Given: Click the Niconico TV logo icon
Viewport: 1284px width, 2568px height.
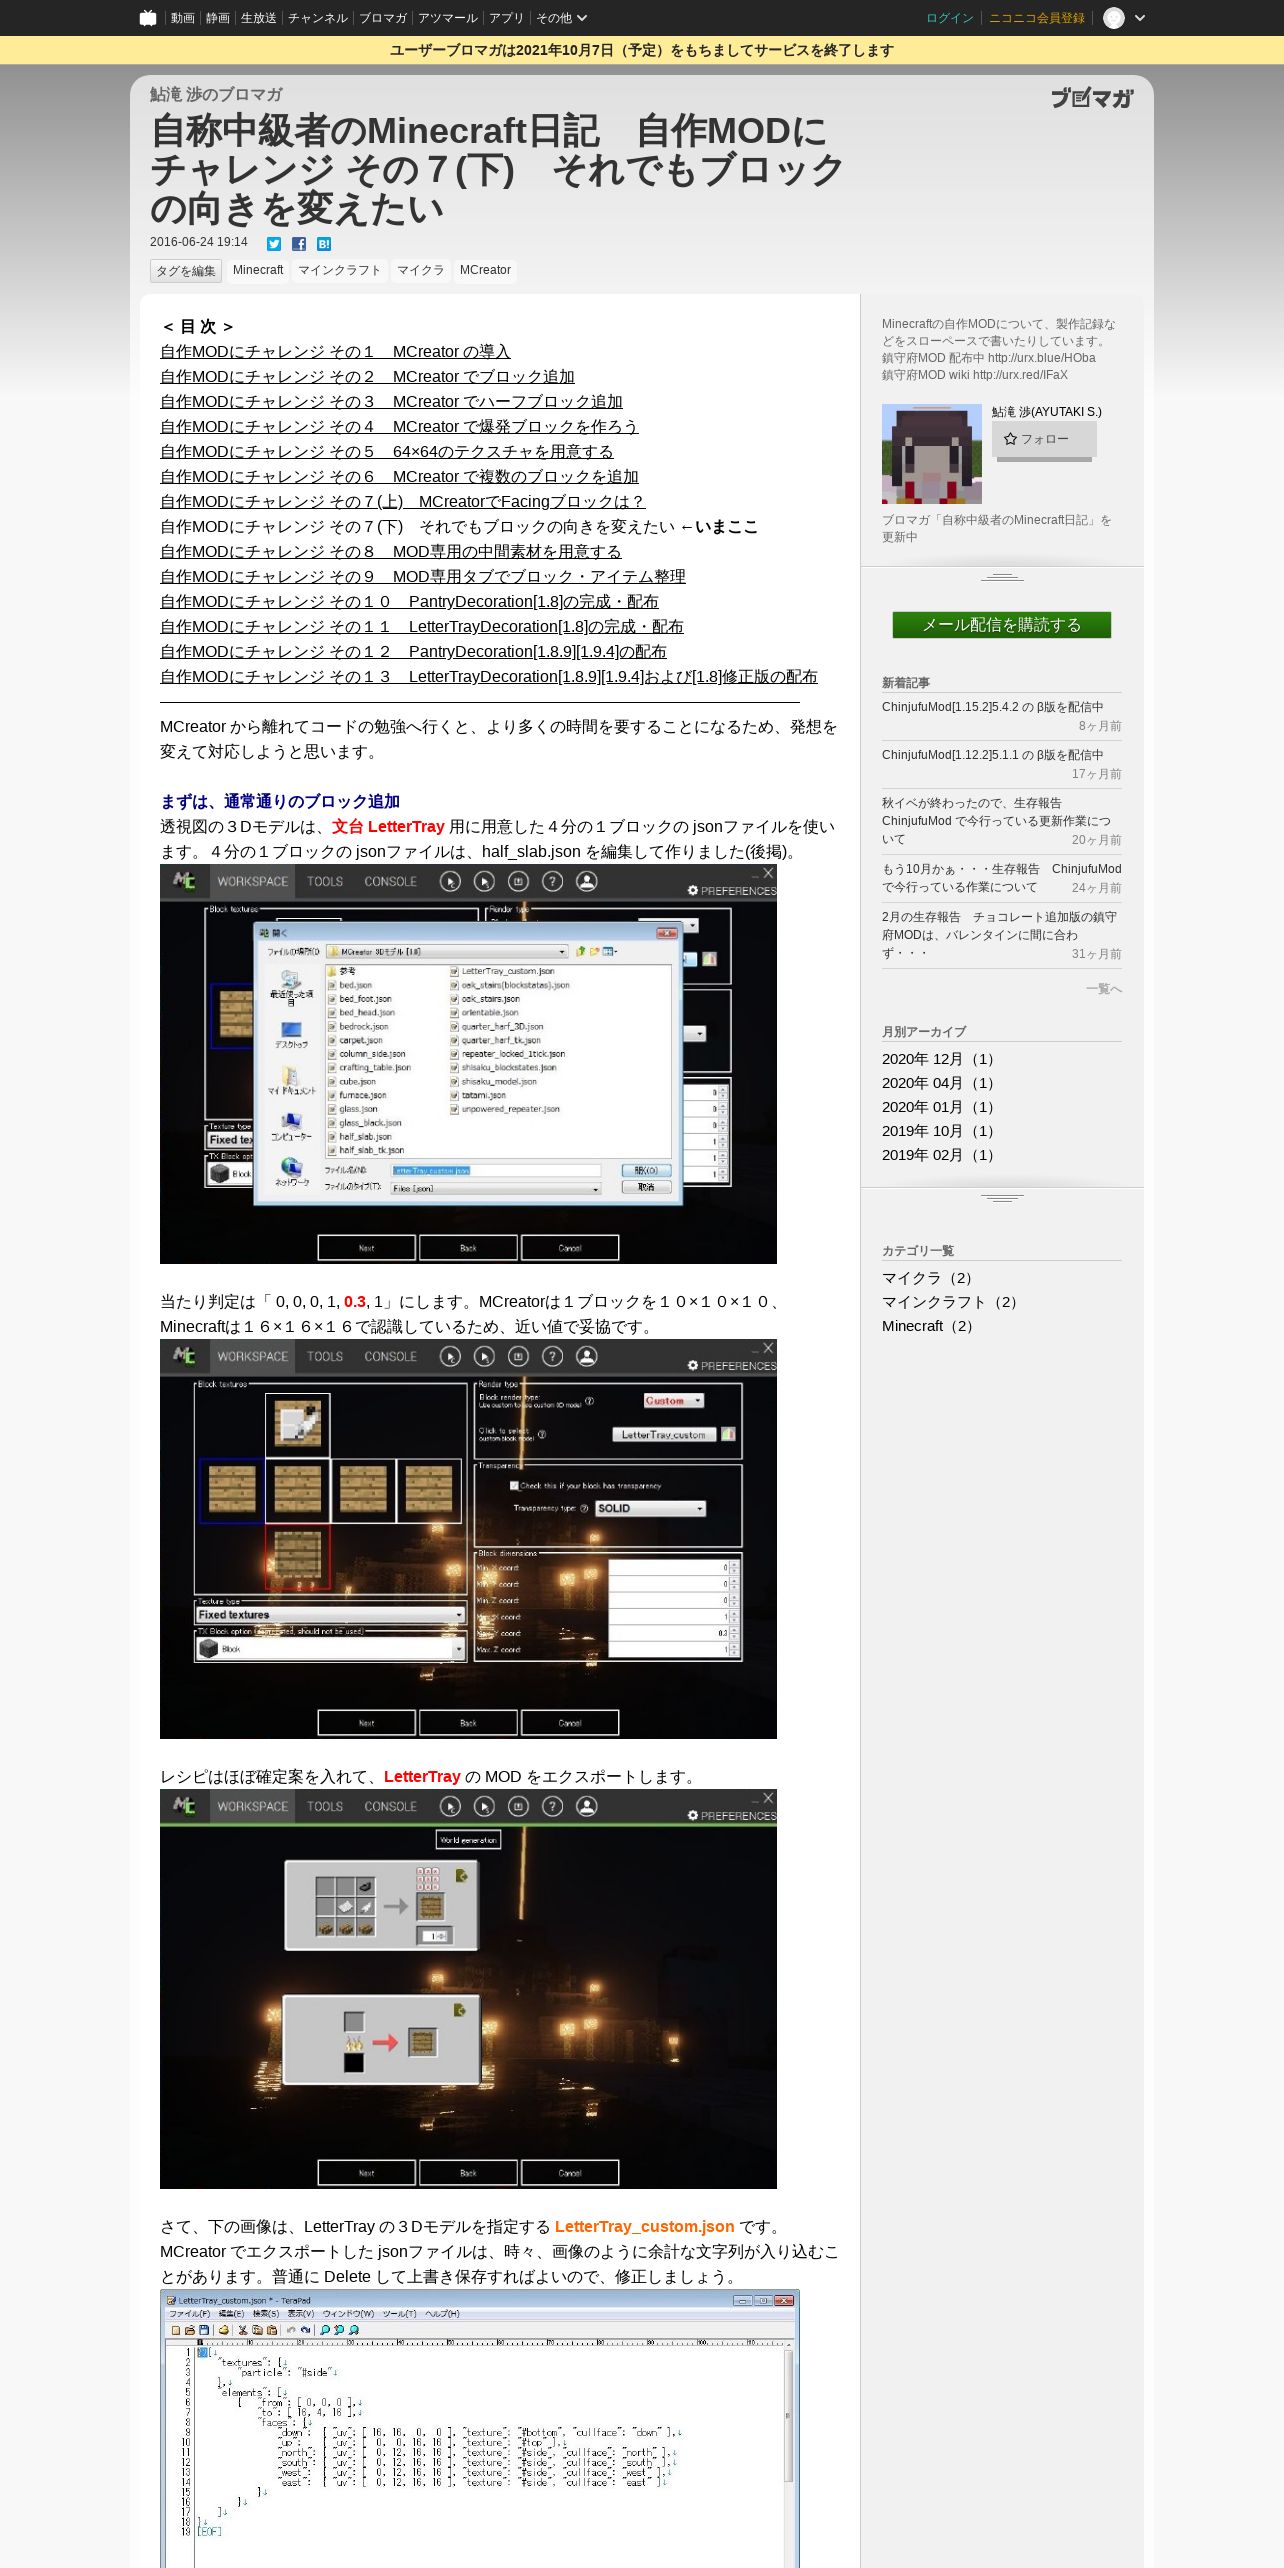Looking at the screenshot, I should [x=148, y=18].
